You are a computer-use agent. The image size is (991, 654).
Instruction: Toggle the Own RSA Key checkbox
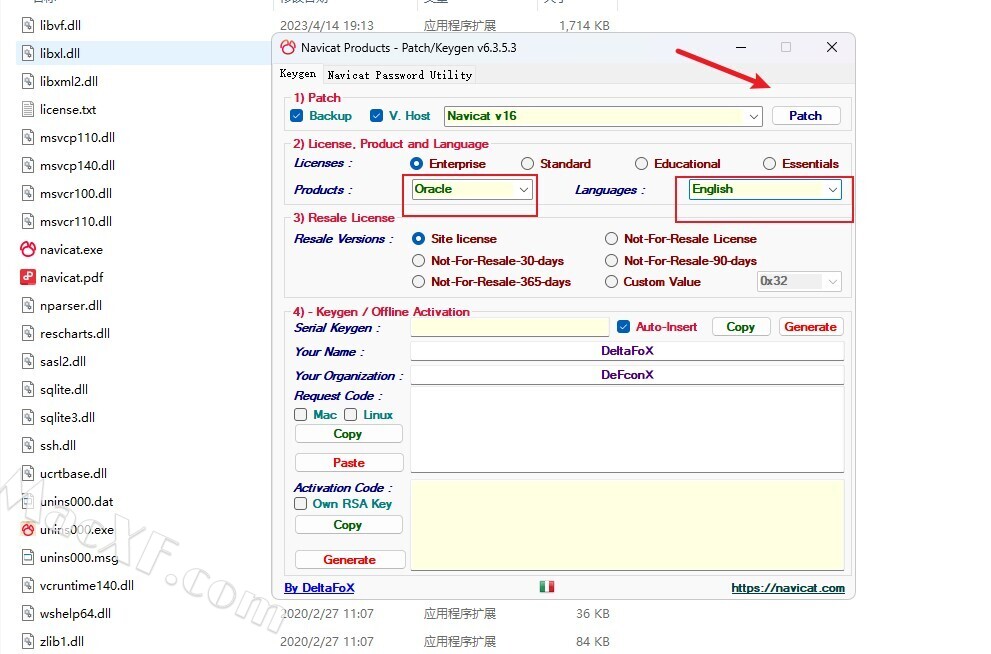[301, 504]
